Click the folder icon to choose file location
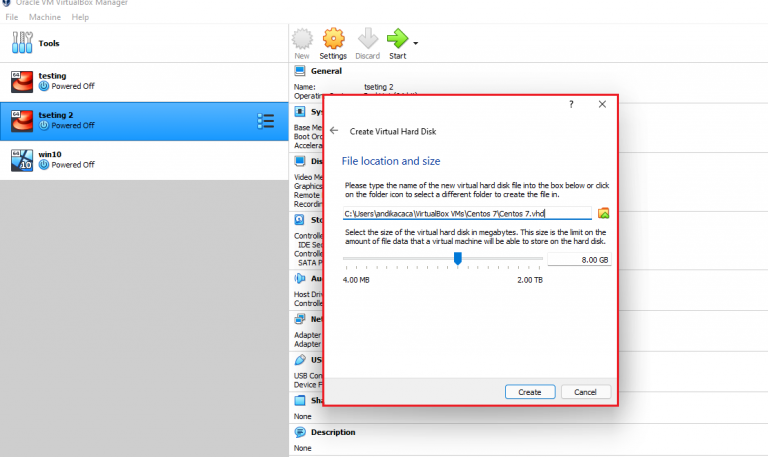This screenshot has width=768, height=457. 603,213
